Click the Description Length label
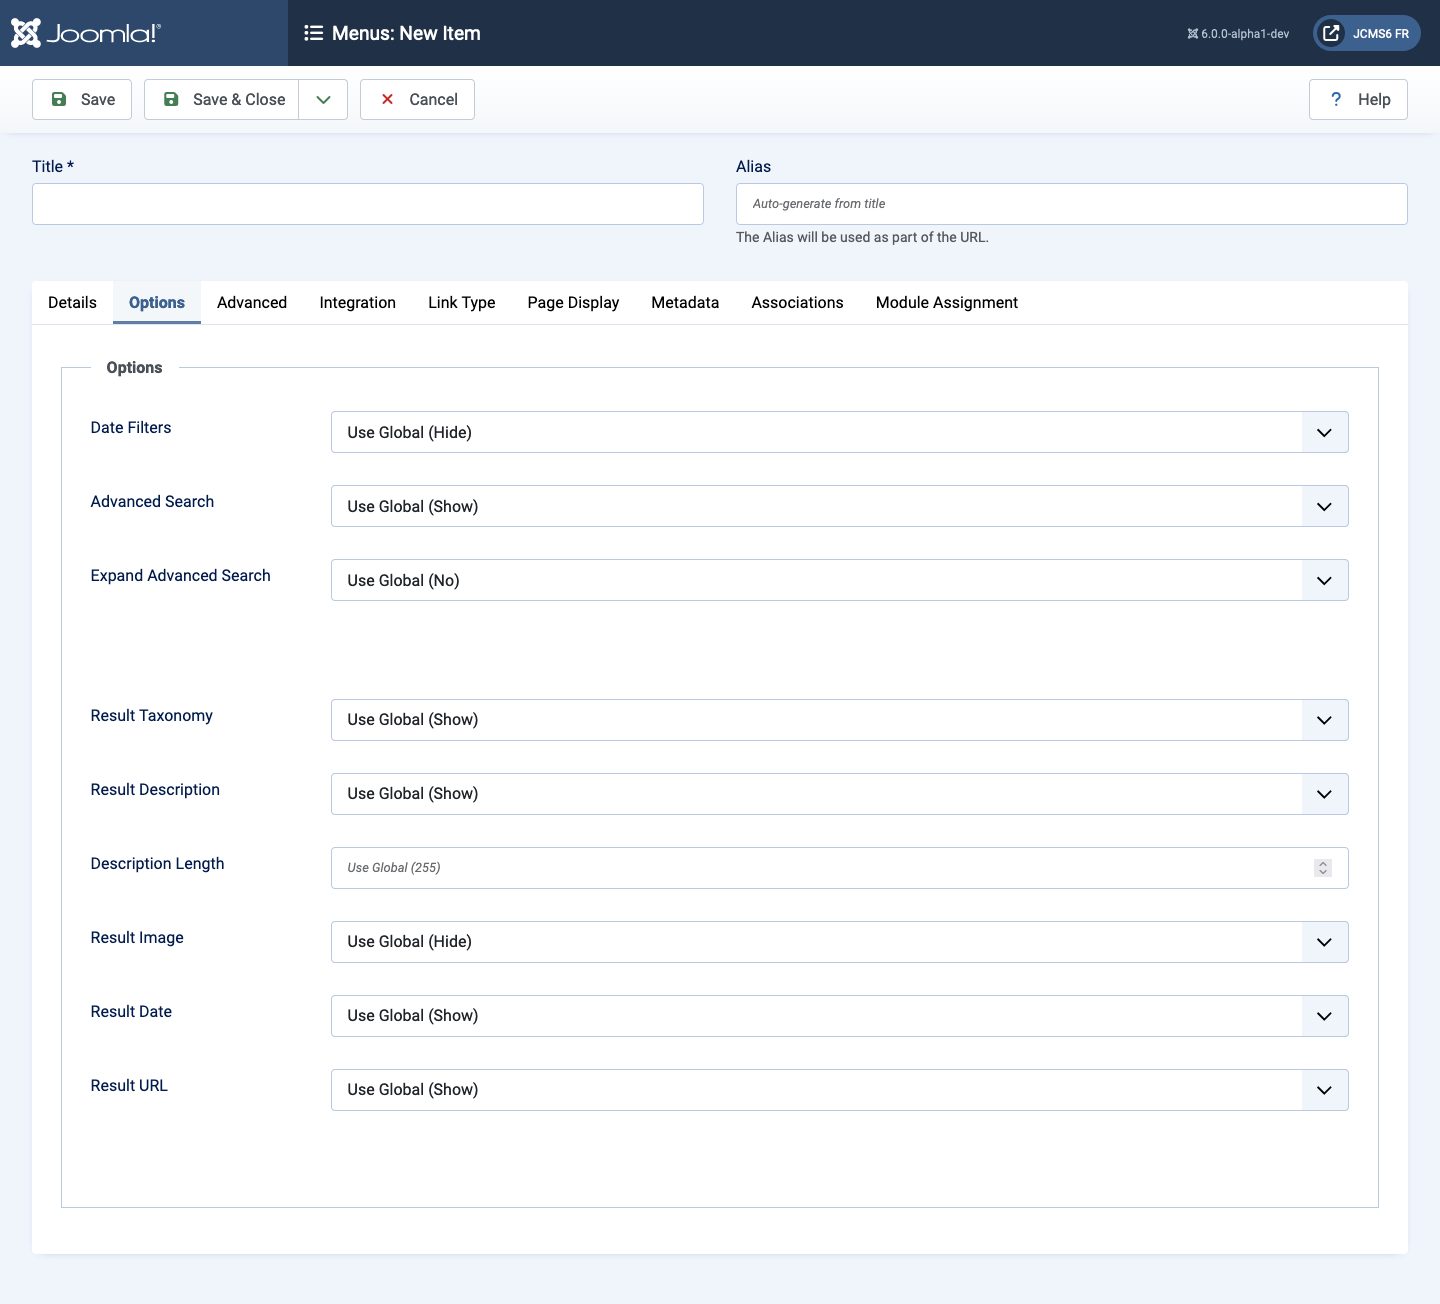Image resolution: width=1440 pixels, height=1304 pixels. pos(158,863)
